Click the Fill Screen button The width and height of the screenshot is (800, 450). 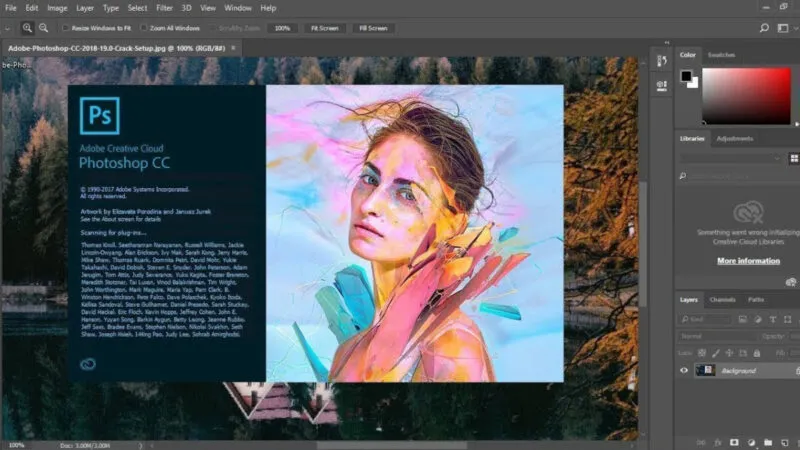[x=373, y=29]
